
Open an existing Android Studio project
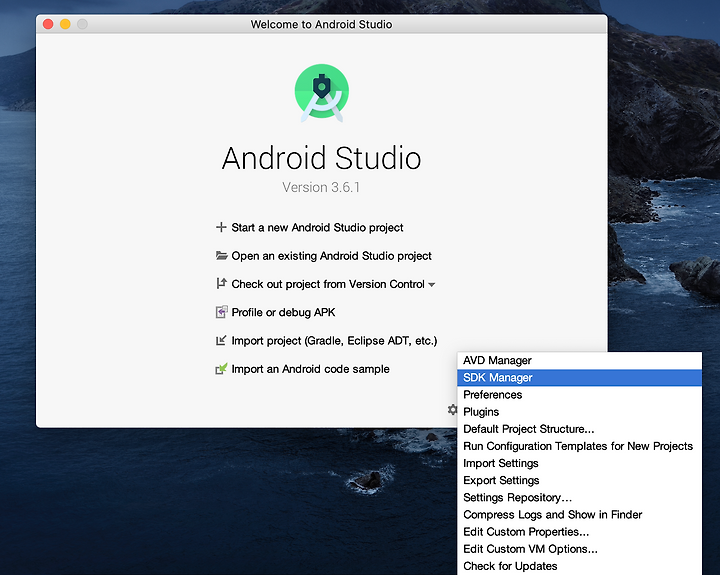[332, 256]
